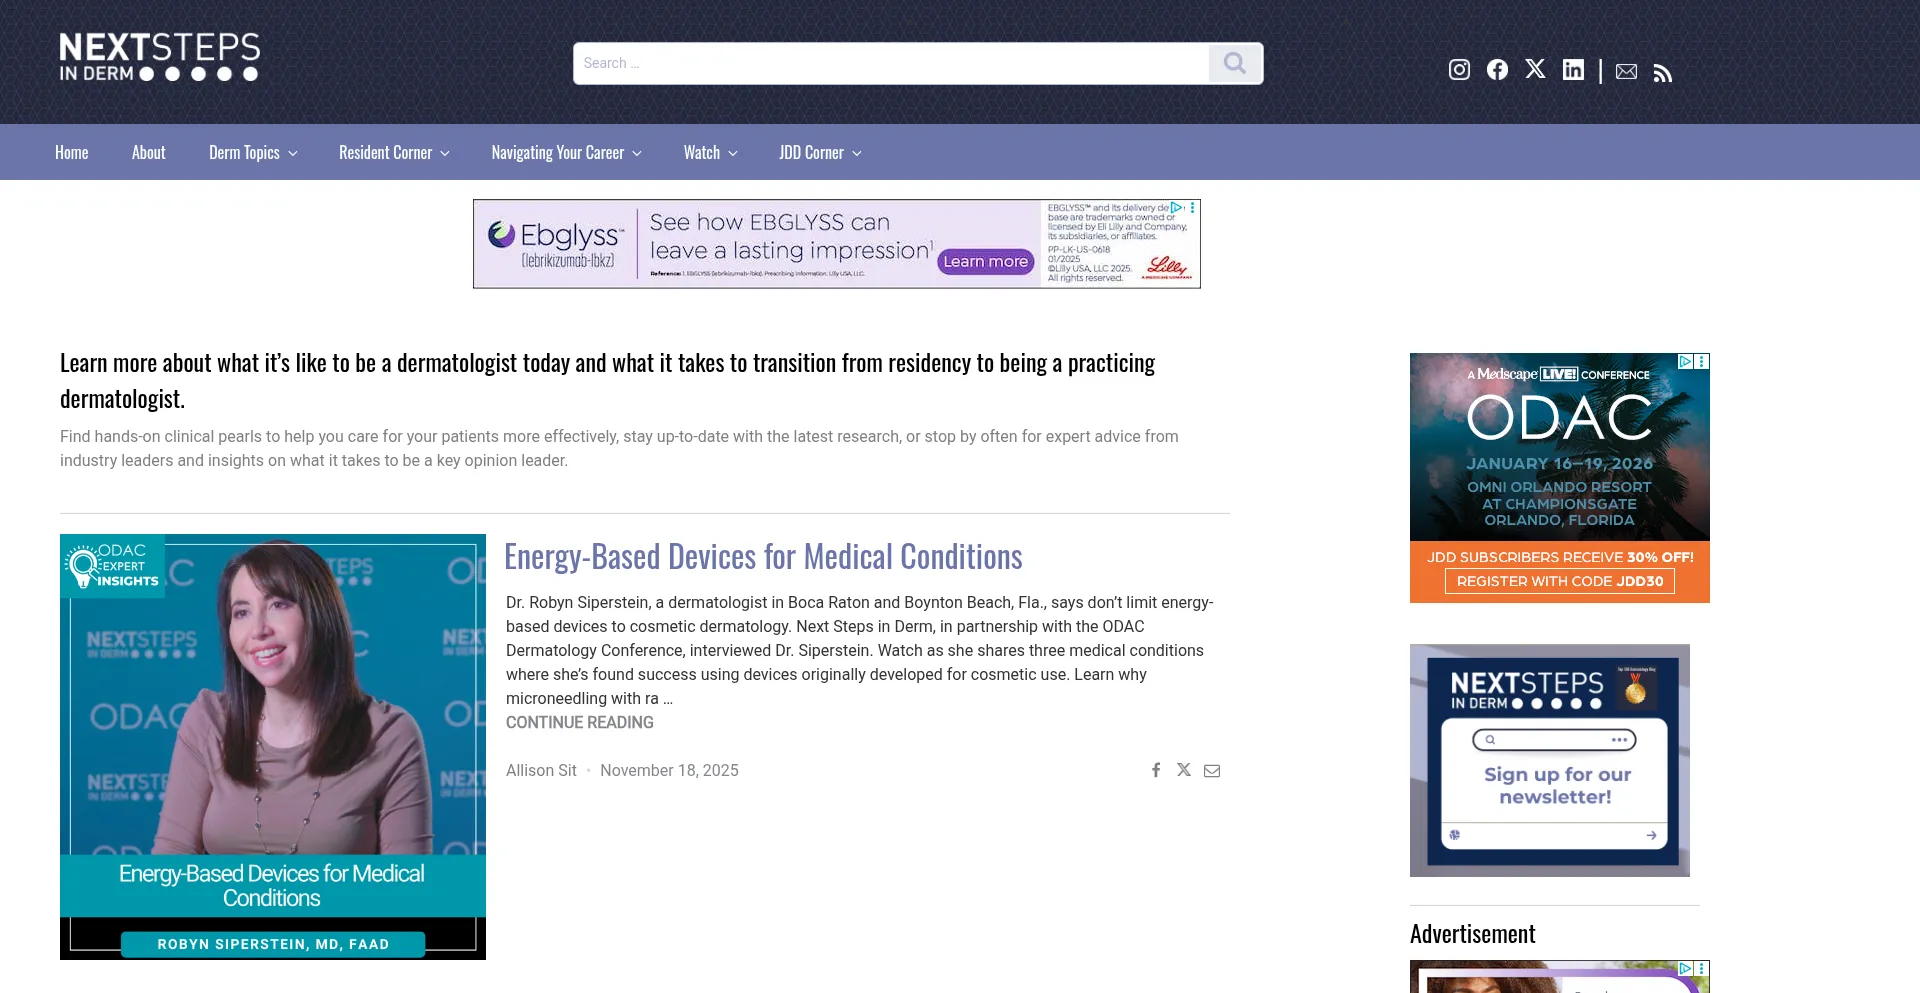
Task: Expand the Derm Topics dropdown menu
Action: pyautogui.click(x=253, y=153)
